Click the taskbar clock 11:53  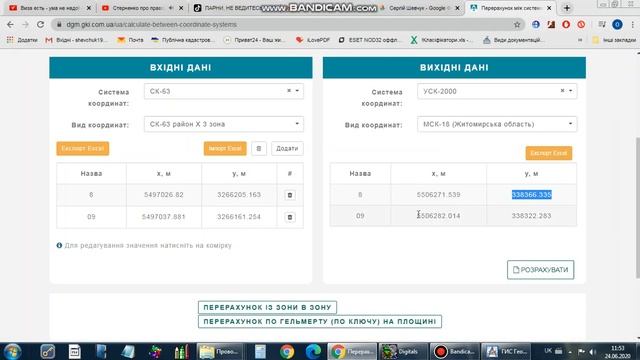(617, 351)
